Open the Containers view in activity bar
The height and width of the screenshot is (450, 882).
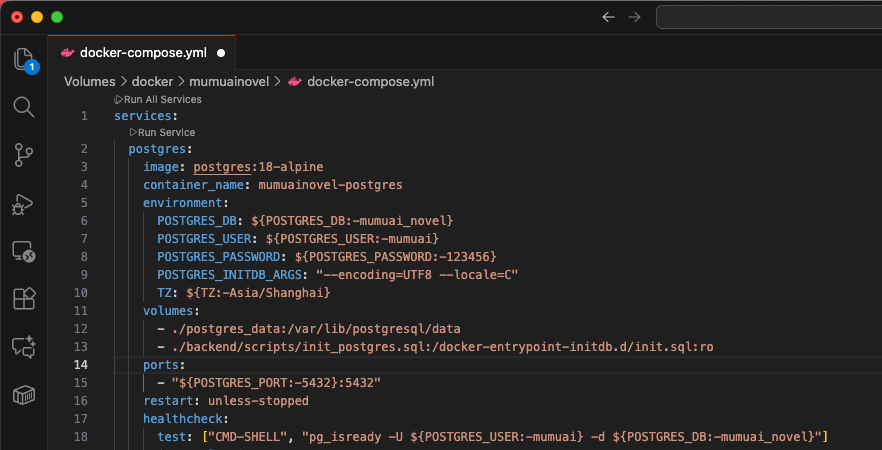[x=24, y=396]
